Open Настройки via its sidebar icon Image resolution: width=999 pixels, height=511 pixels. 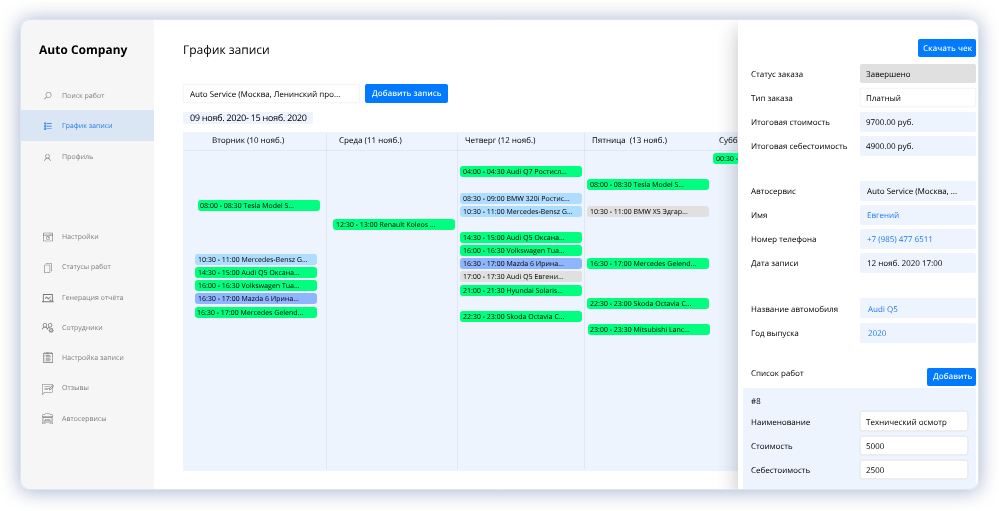(48, 237)
